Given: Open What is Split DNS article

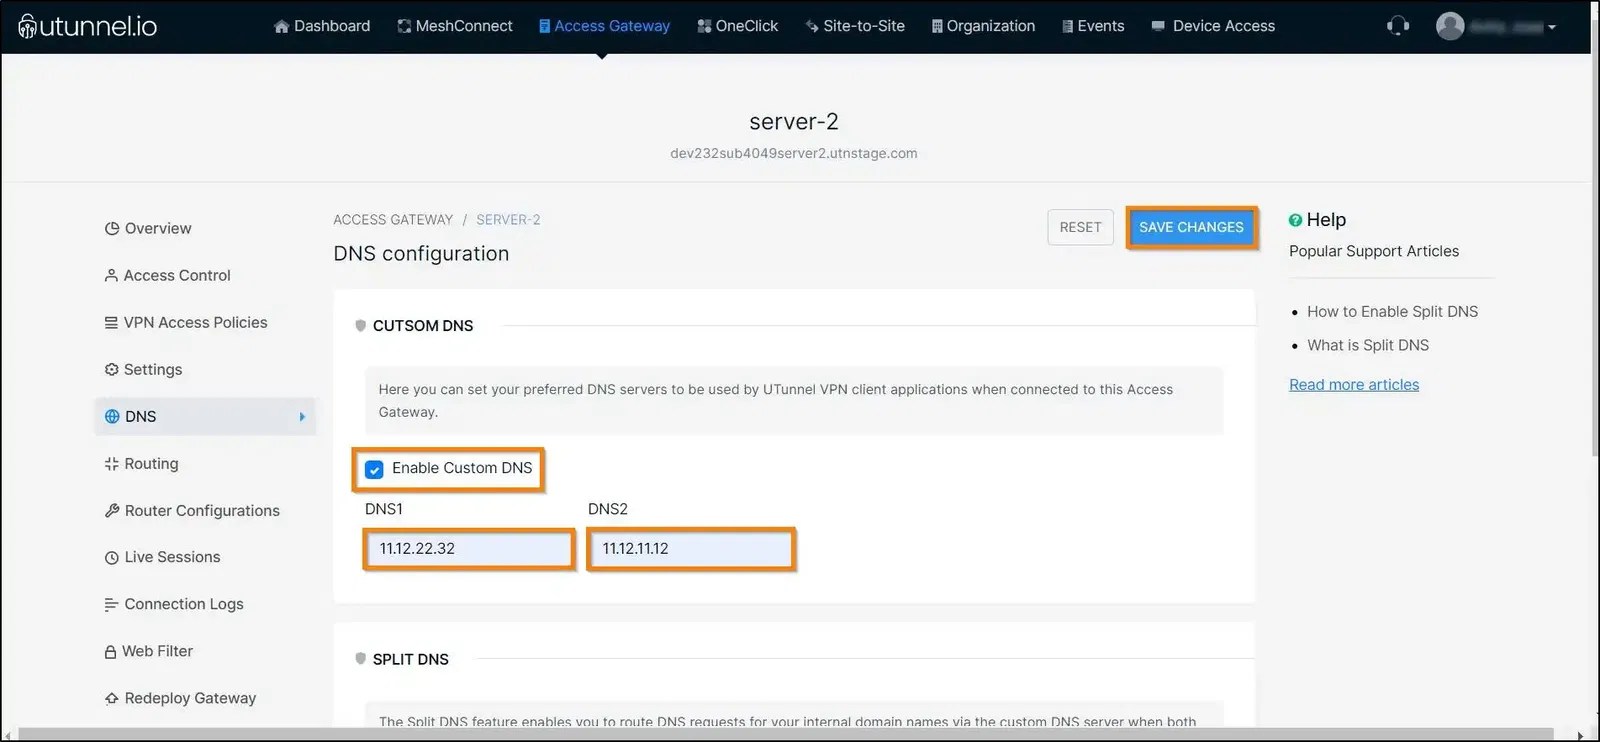Looking at the screenshot, I should coord(1368,345).
